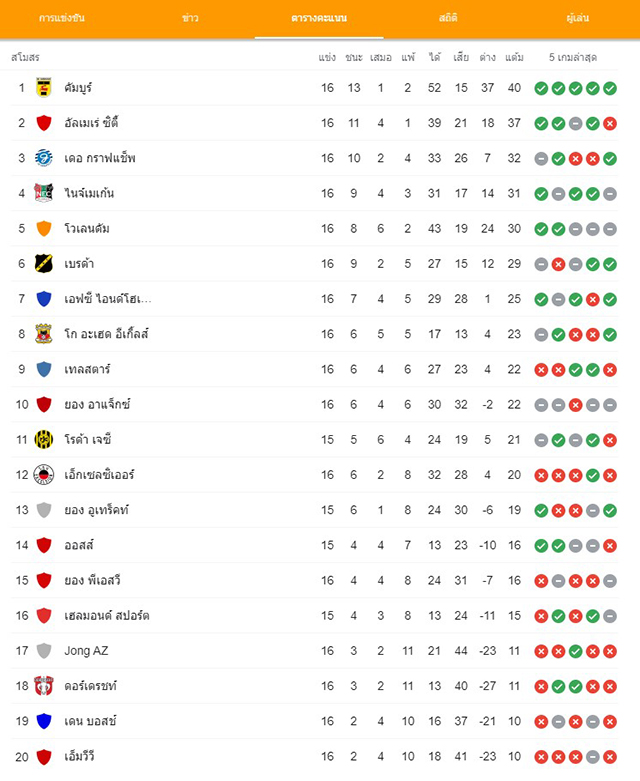Click the 5 เกมล่าสุด column header

573,58
